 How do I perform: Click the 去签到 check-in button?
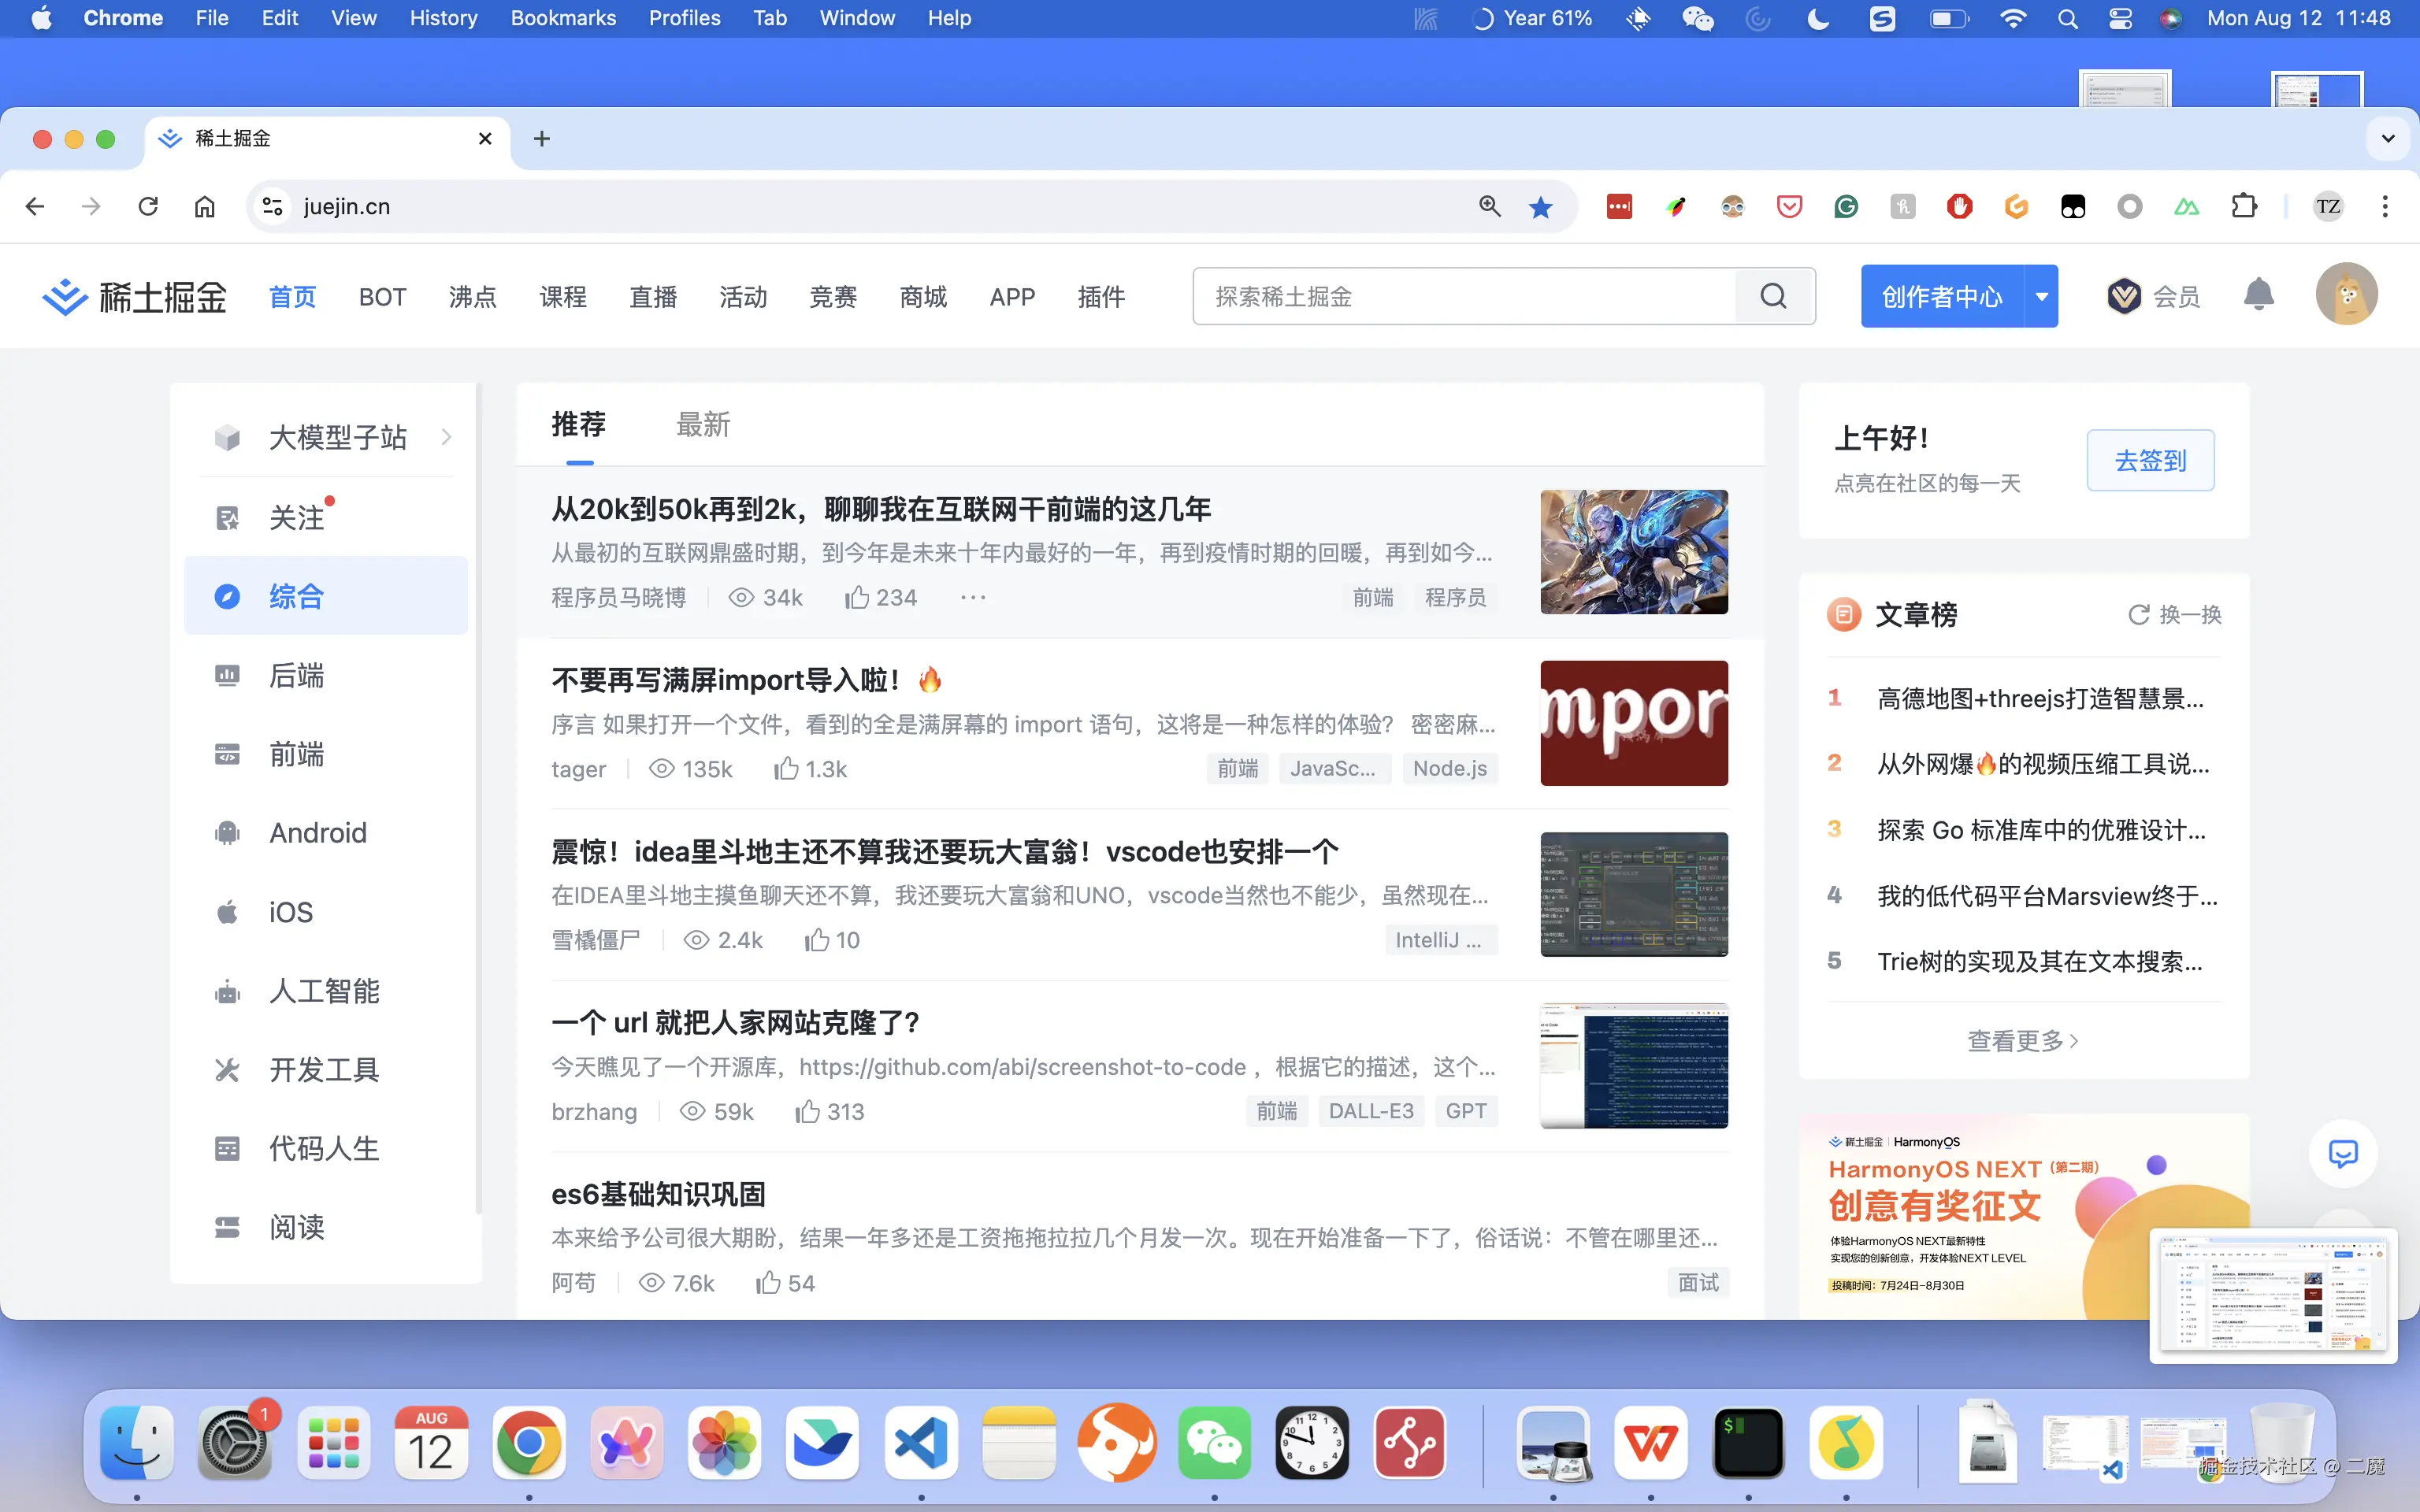pyautogui.click(x=2150, y=460)
